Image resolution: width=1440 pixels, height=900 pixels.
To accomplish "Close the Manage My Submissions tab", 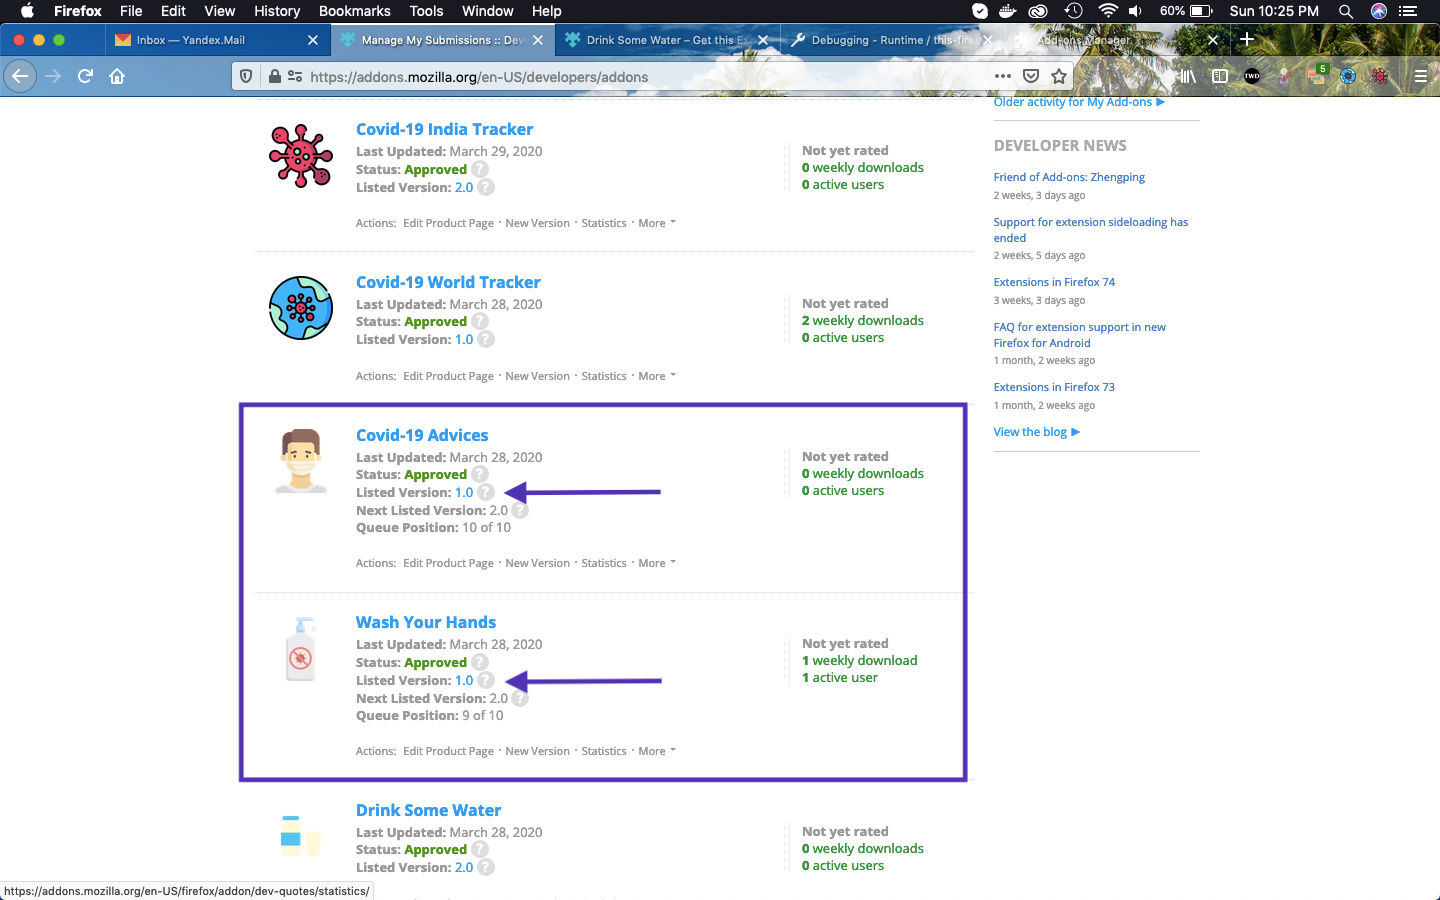I will pos(538,40).
